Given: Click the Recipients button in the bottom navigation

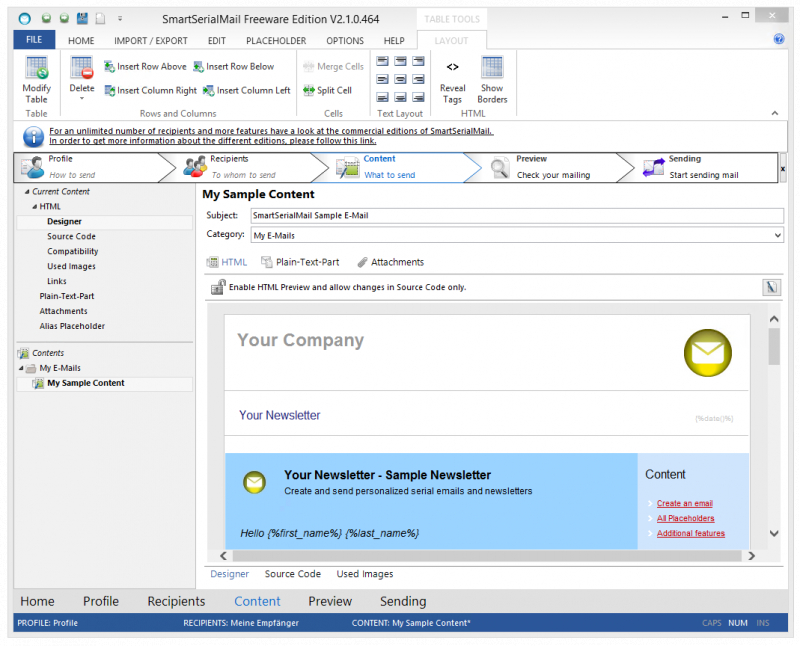Looking at the screenshot, I should 176,602.
